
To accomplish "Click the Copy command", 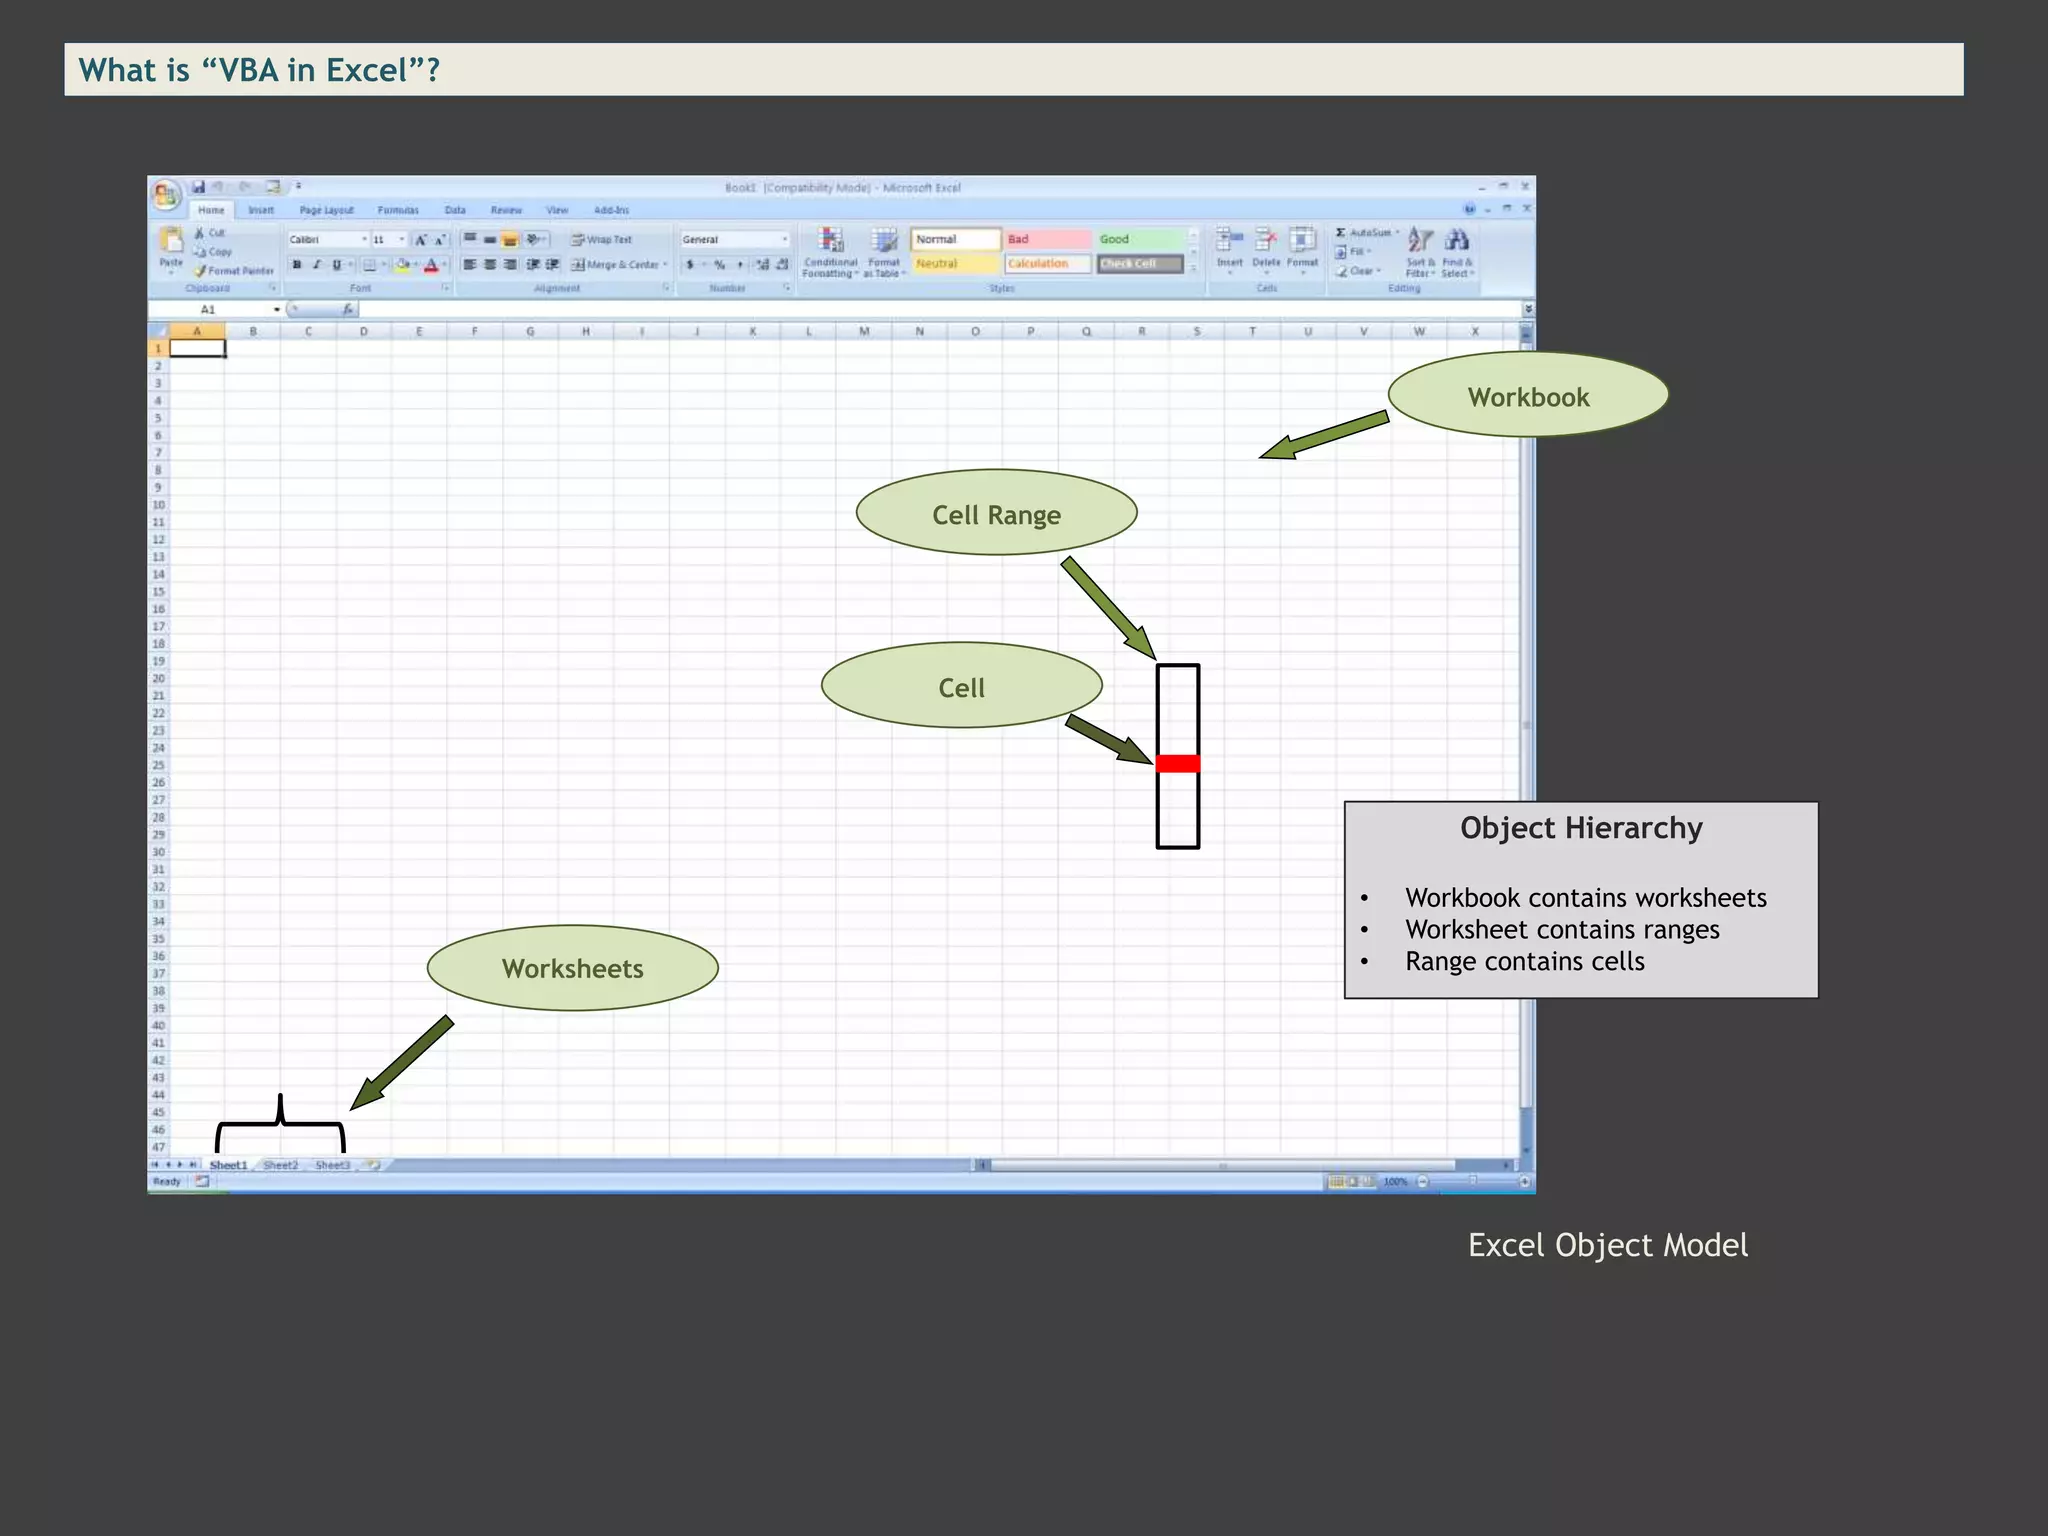I will coord(213,252).
